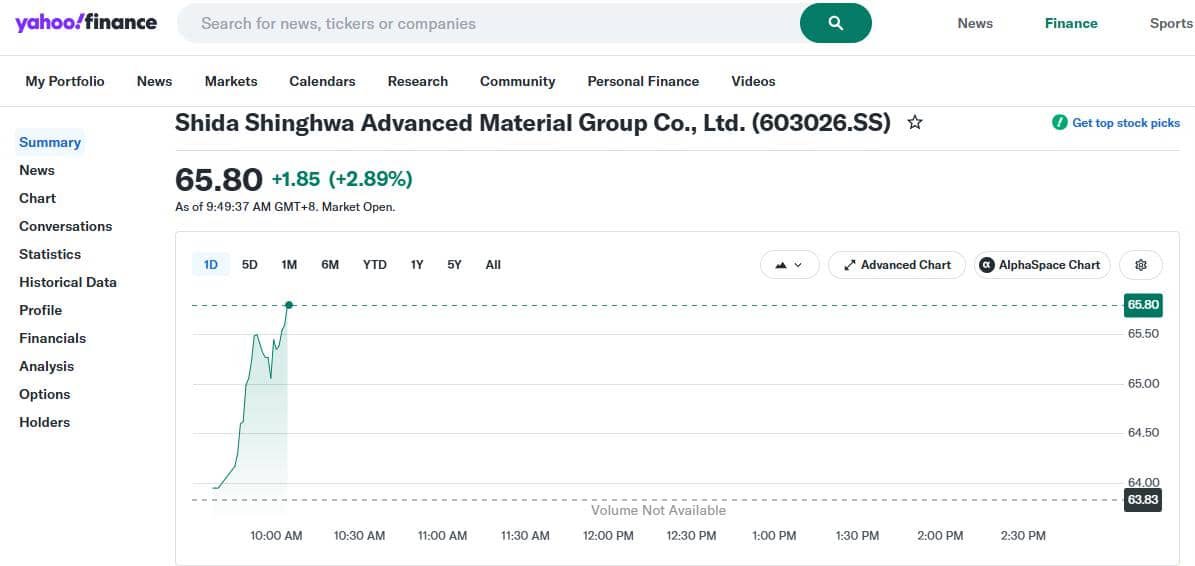The width and height of the screenshot is (1195, 566).
Task: Open the Personal Finance menu
Action: click(643, 82)
